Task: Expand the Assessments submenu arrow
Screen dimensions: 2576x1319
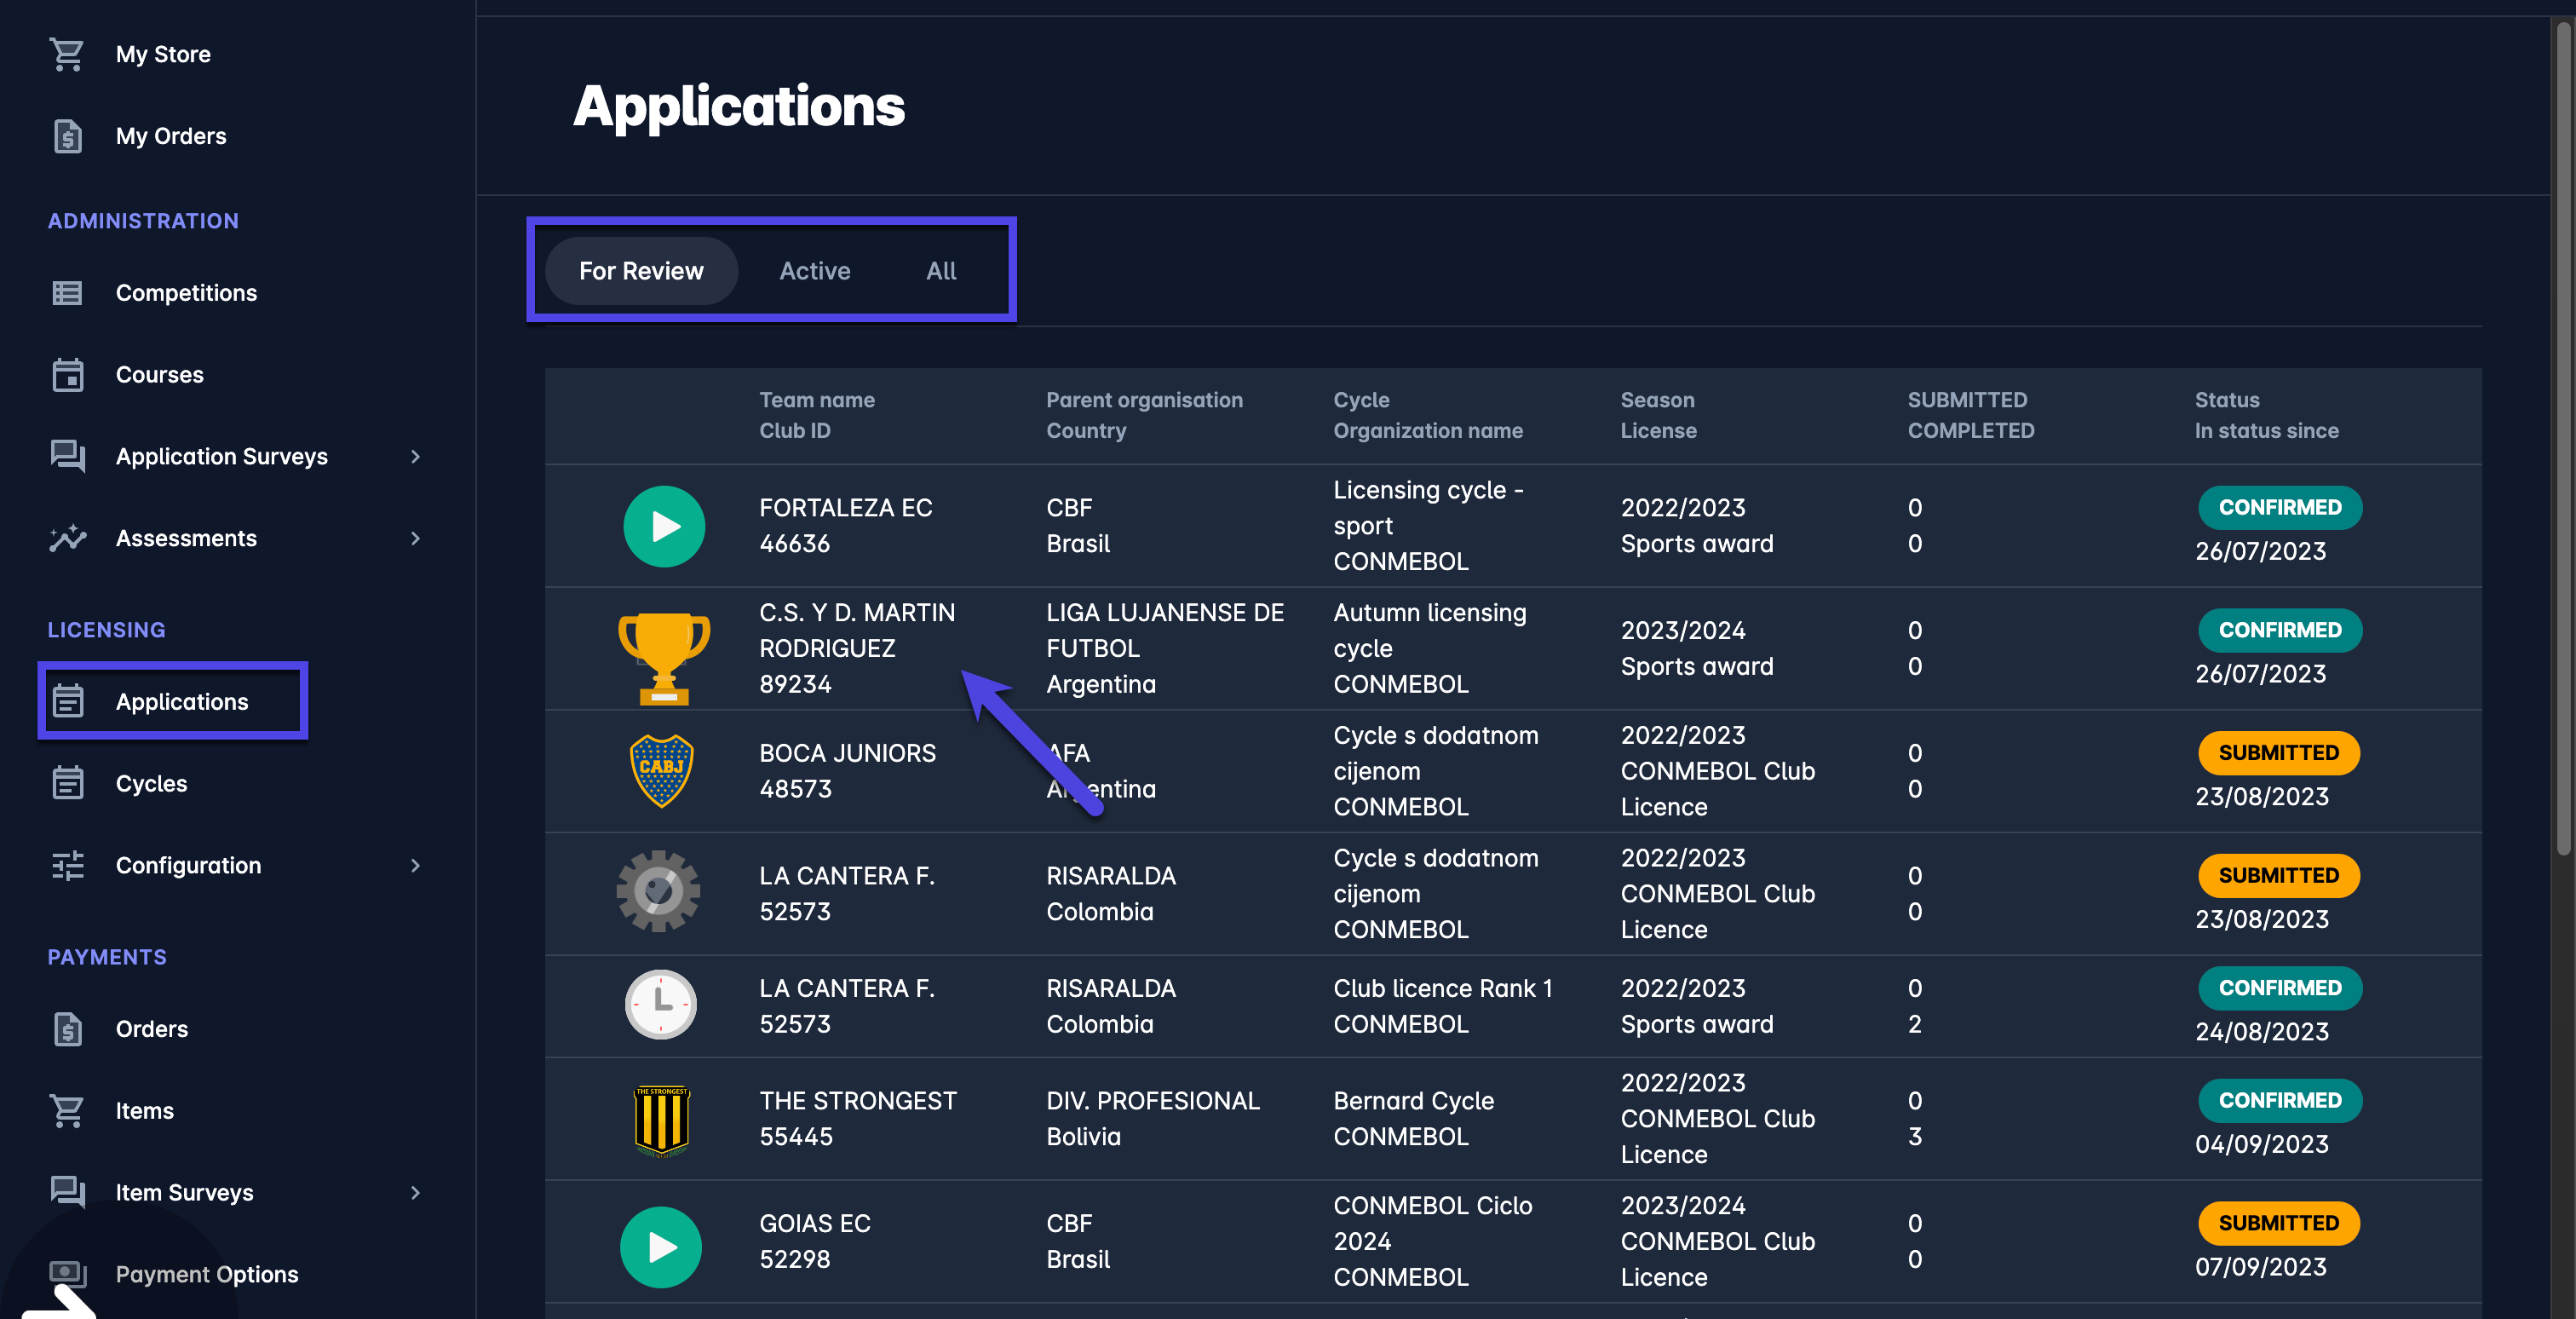Action: tap(415, 539)
